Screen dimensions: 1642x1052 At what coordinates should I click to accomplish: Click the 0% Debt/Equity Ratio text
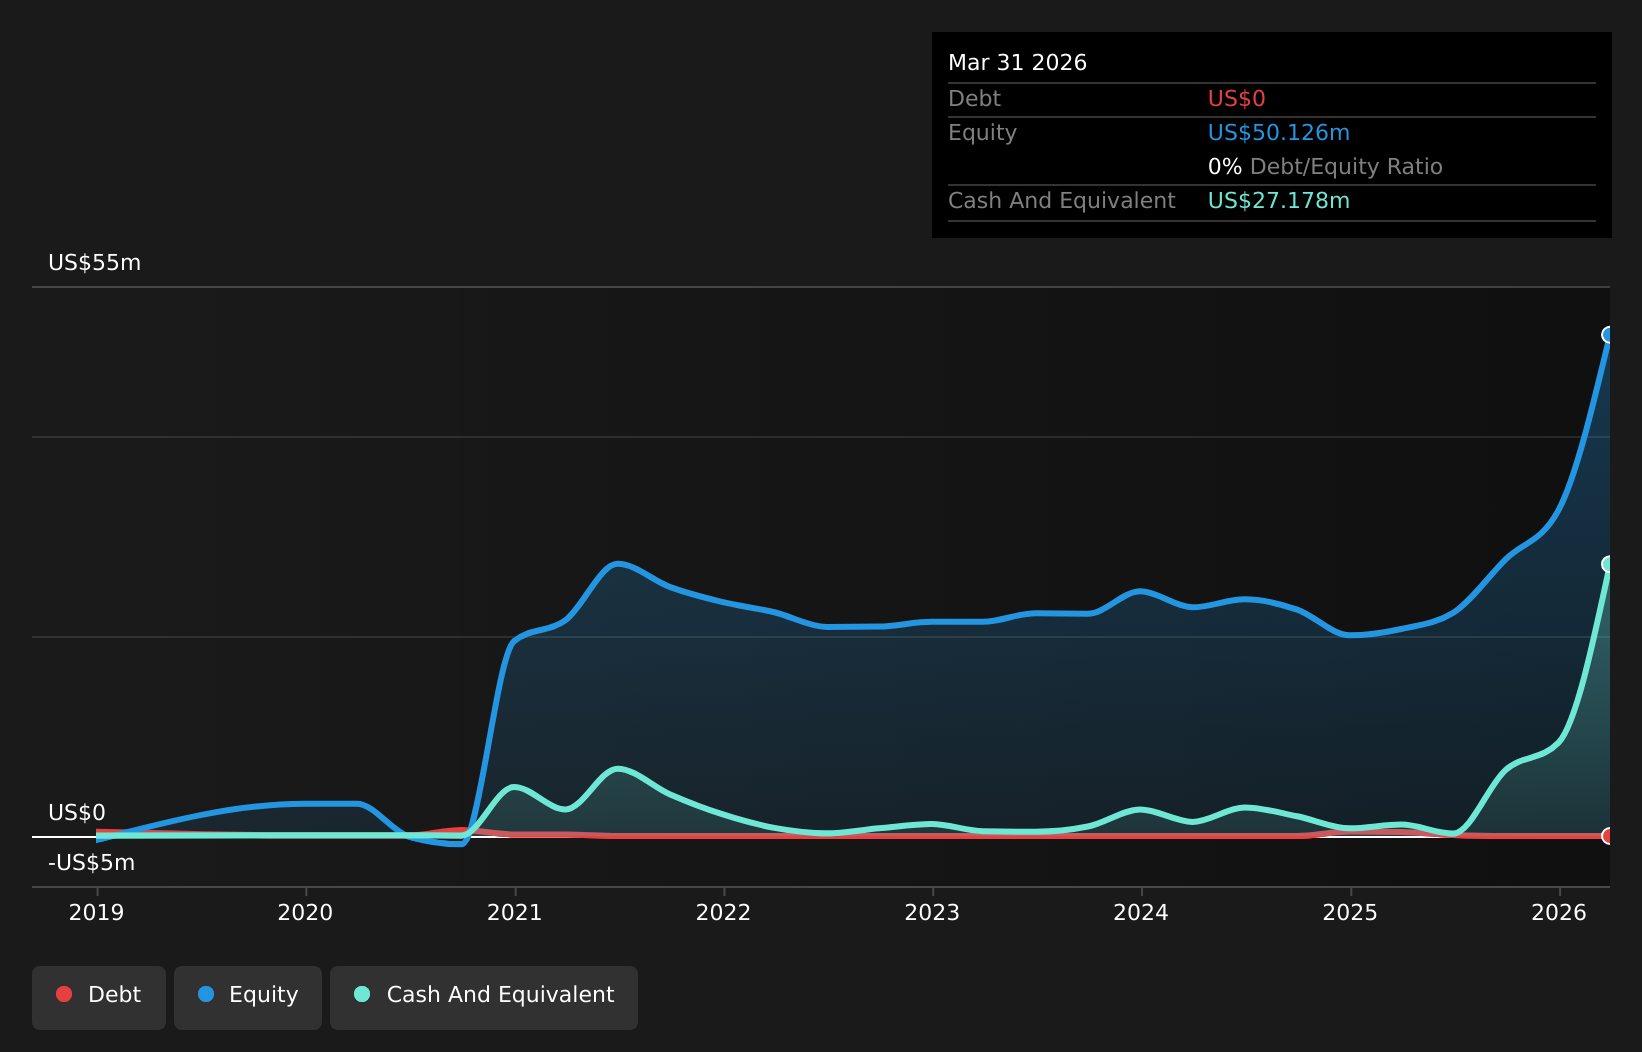(1325, 167)
